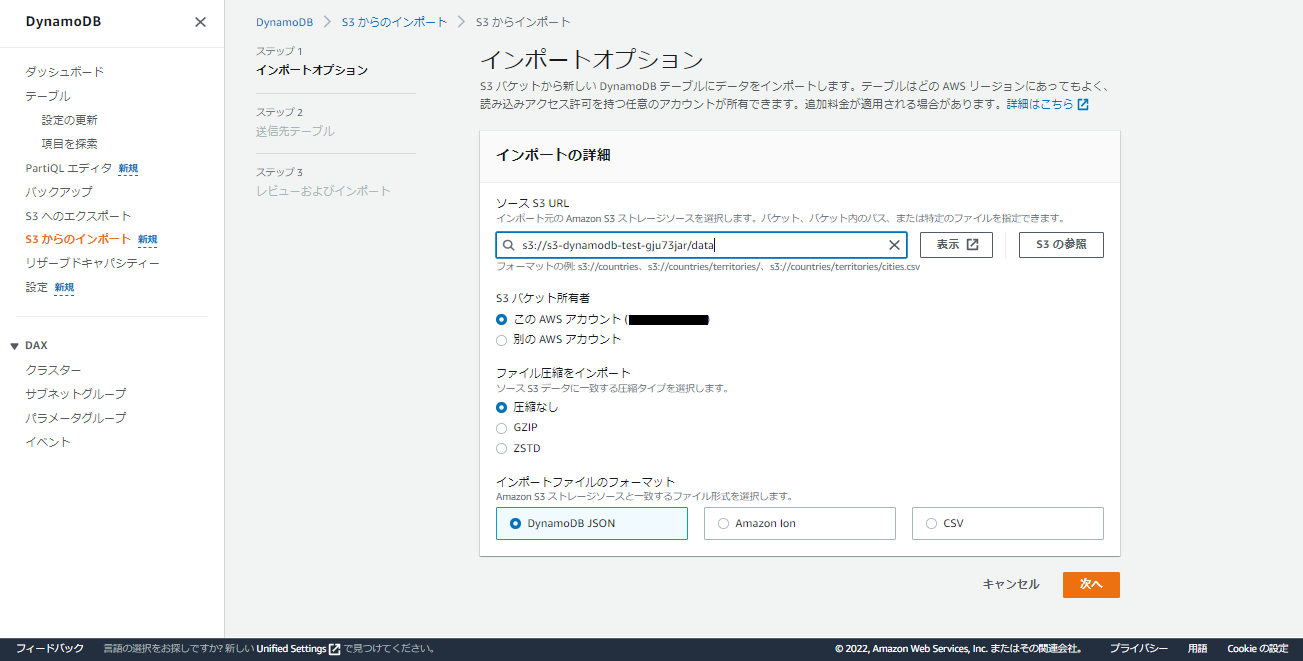Click the インポートオプション step 1 label
1303x661 pixels.
pos(312,70)
